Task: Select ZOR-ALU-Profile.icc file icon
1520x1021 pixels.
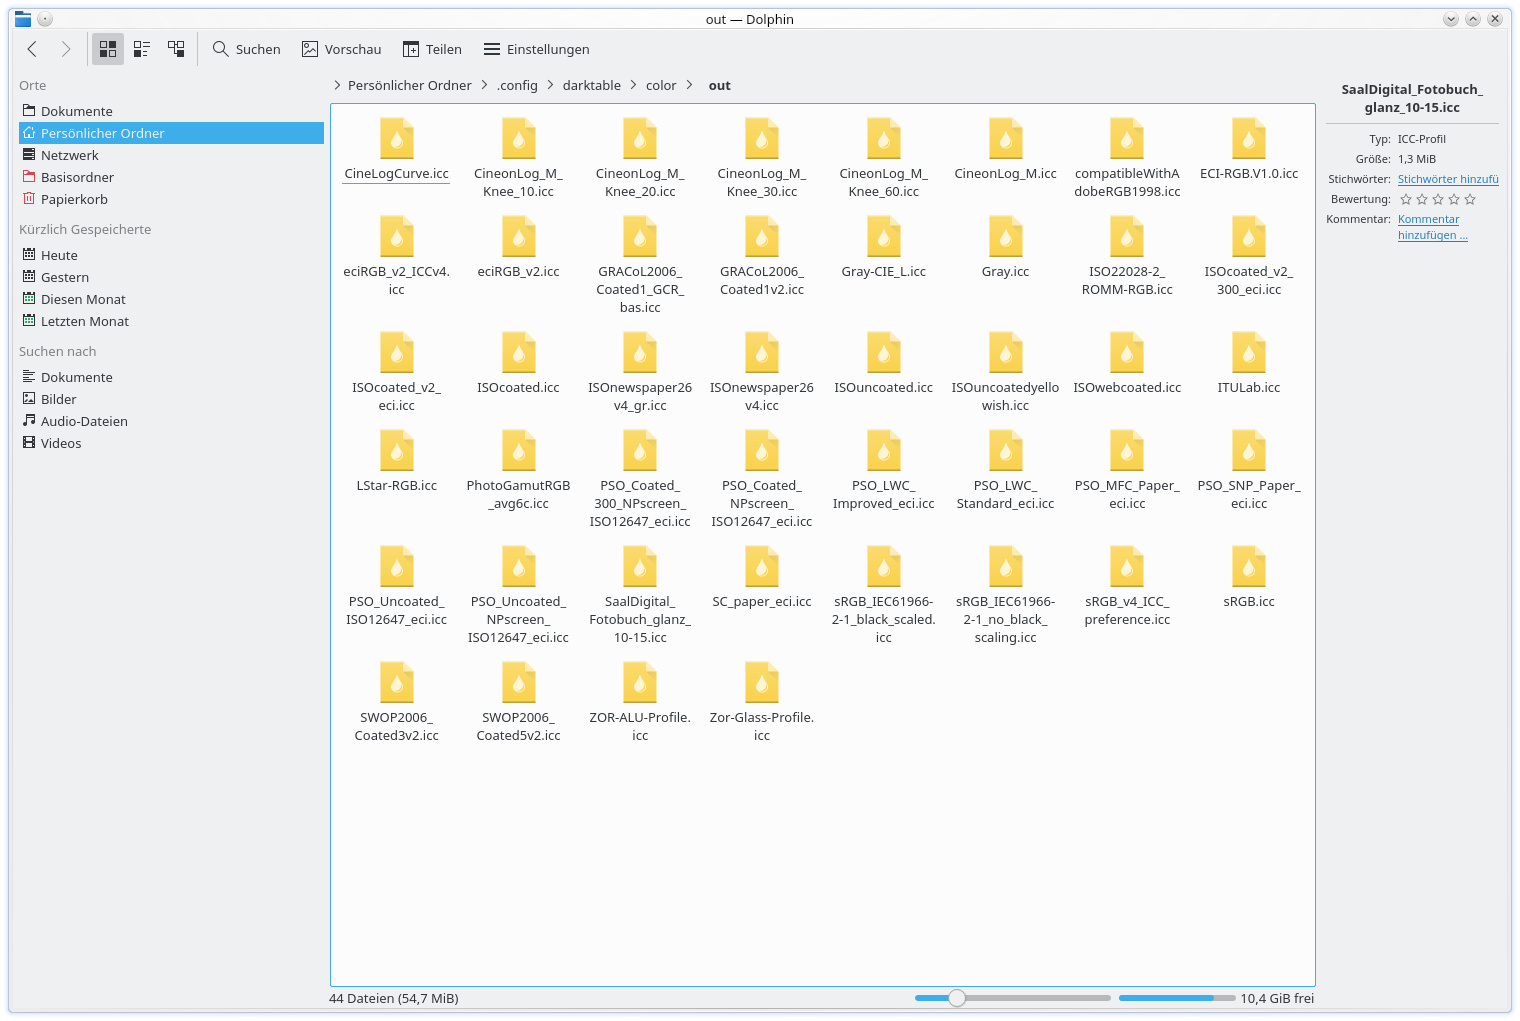Action: click(640, 683)
